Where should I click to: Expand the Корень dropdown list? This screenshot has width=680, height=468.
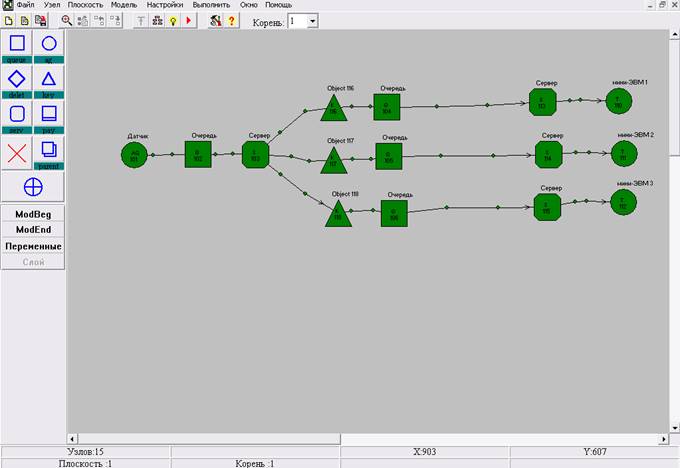point(312,20)
